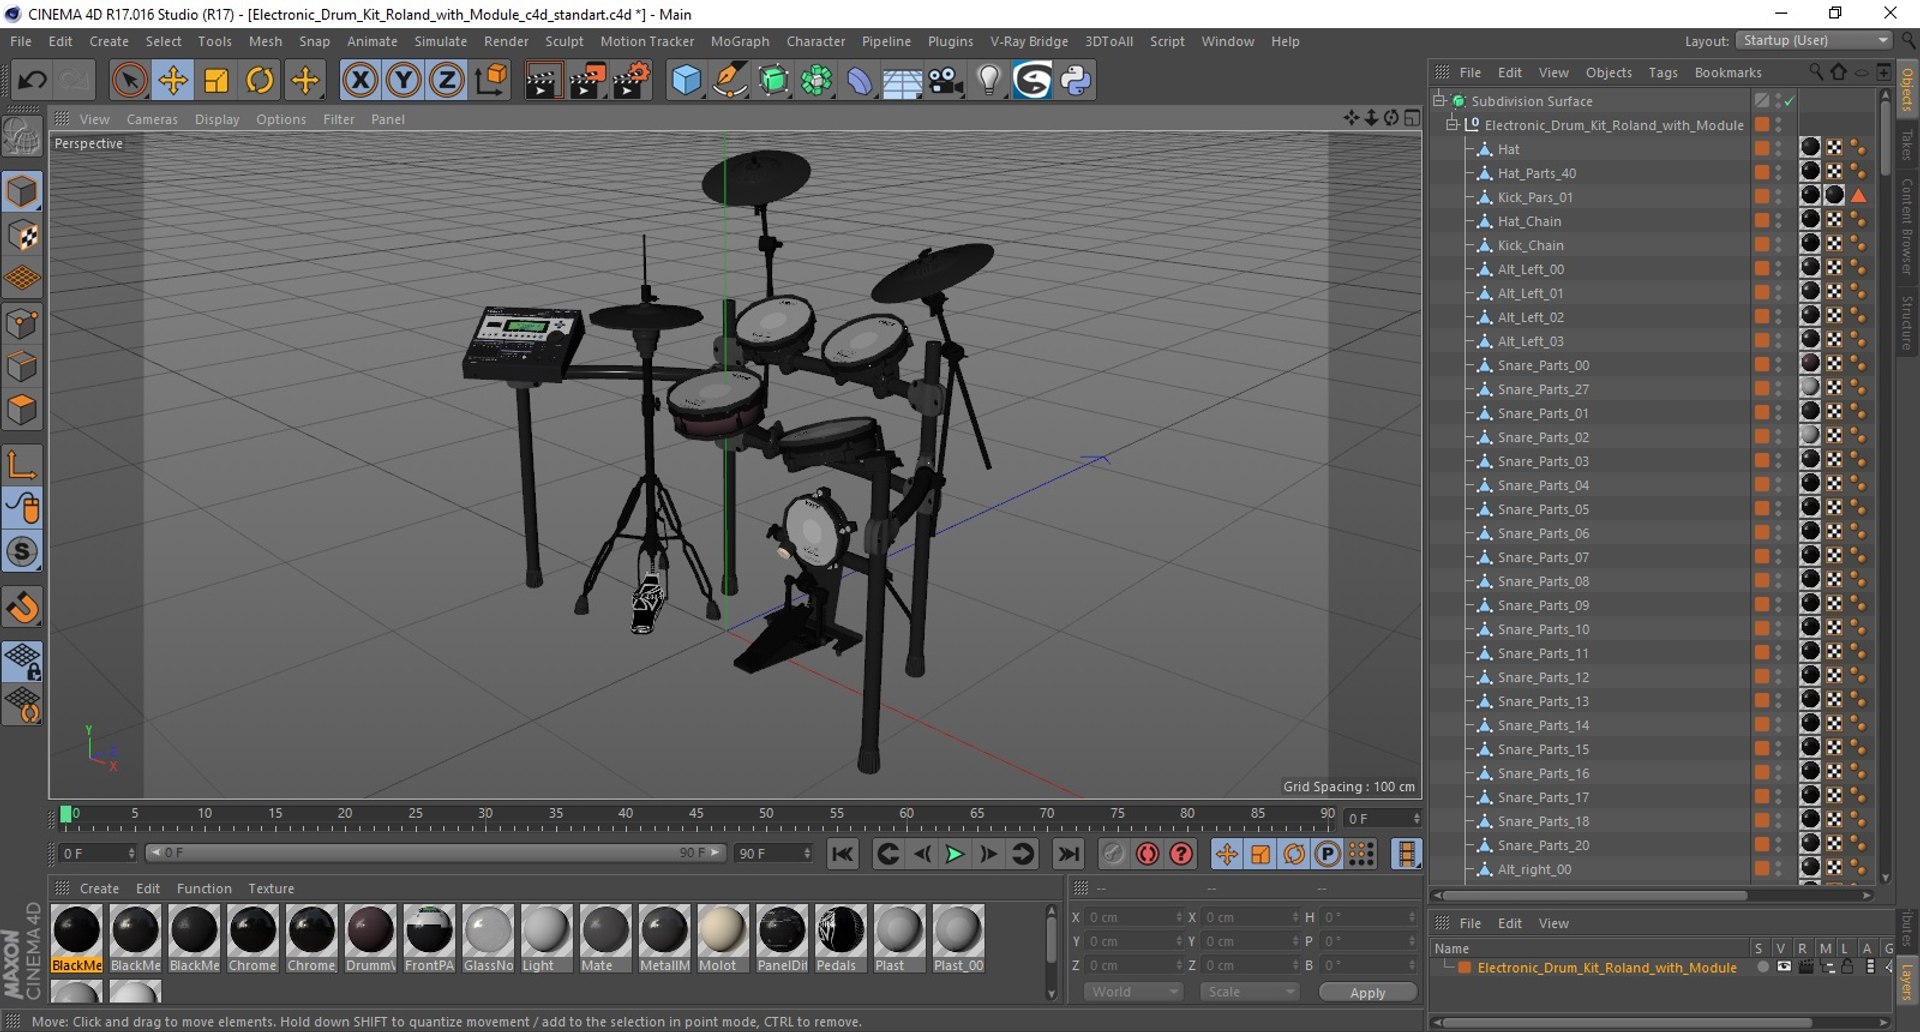Toggle position keyframe recording
Viewport: 1920px width, 1032px height.
(x=1226, y=854)
